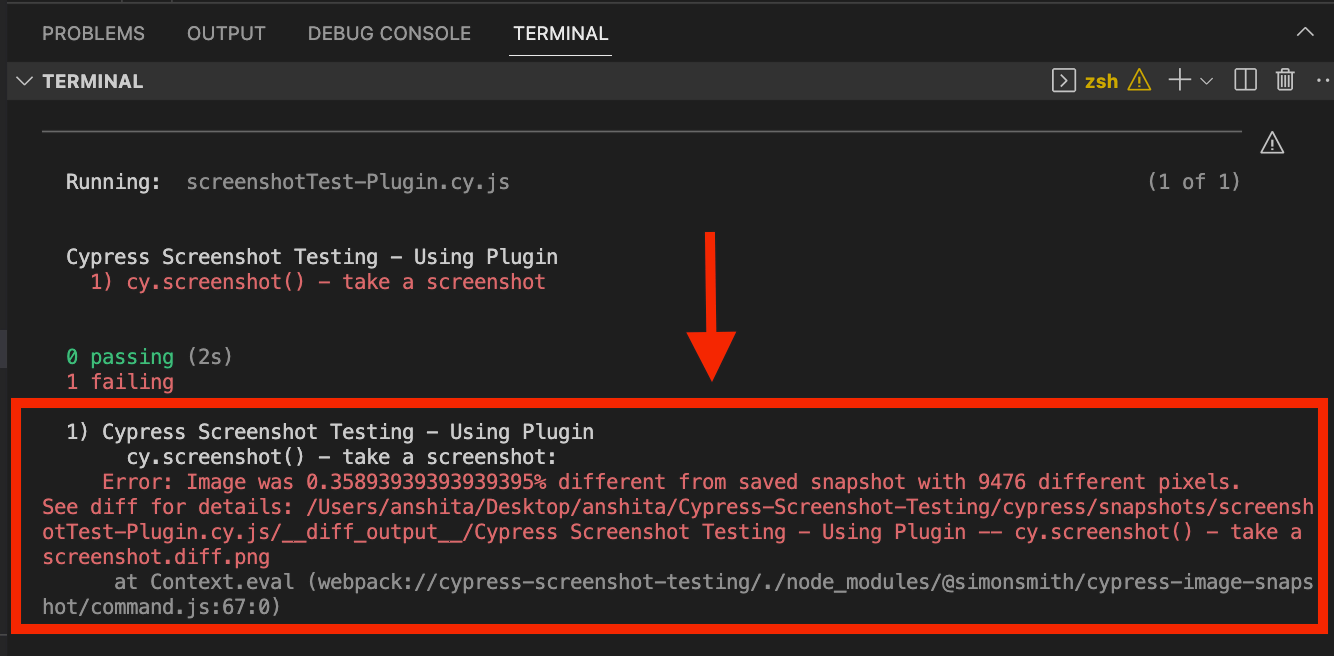Screen dimensions: 1334x656
Task: Click the TERMINAL section header label
Action: point(93,82)
